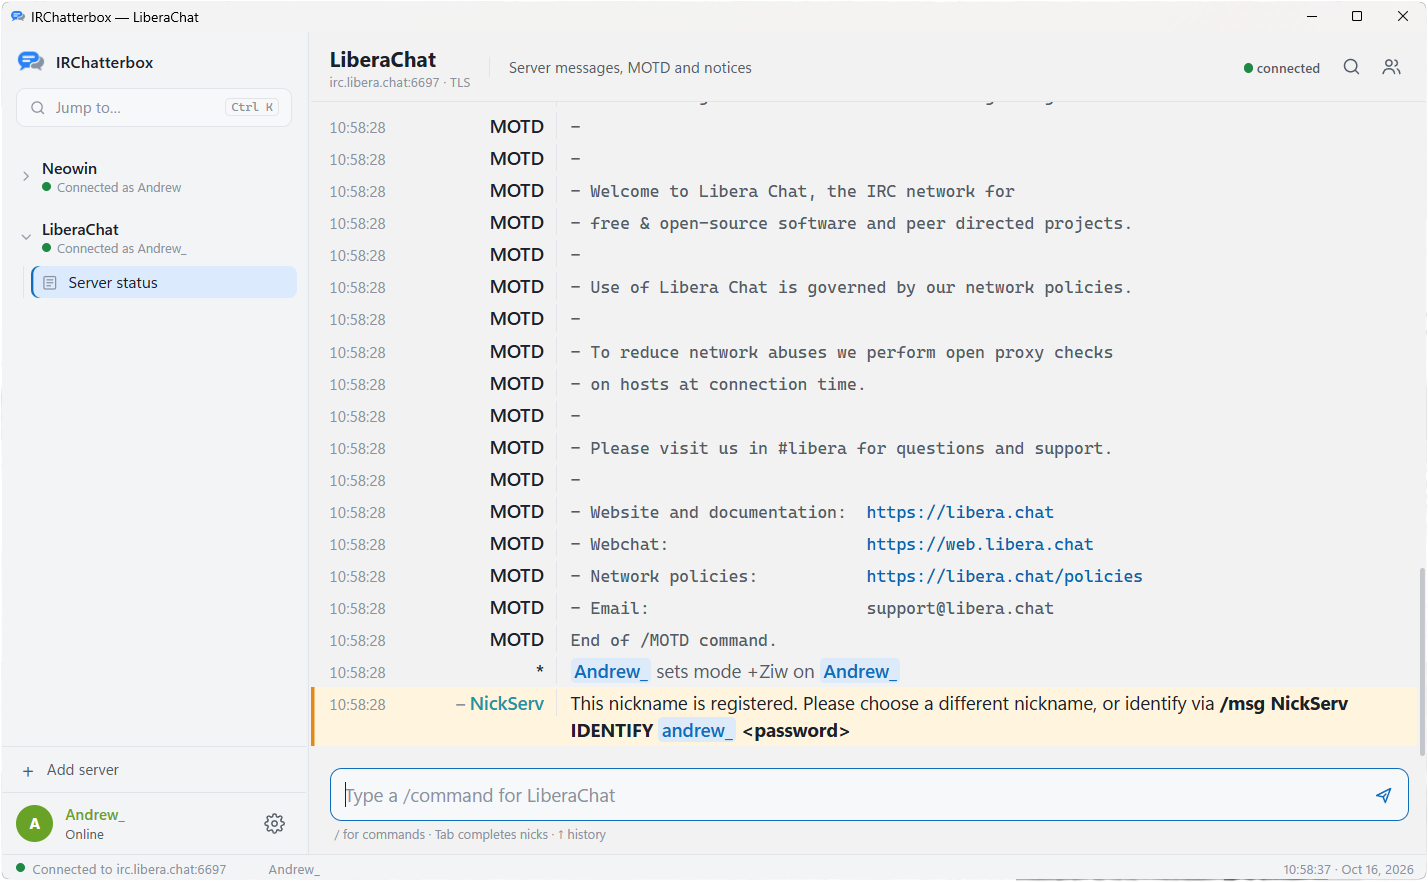Click the NickServ notice timestamp 10:58:28

(357, 704)
